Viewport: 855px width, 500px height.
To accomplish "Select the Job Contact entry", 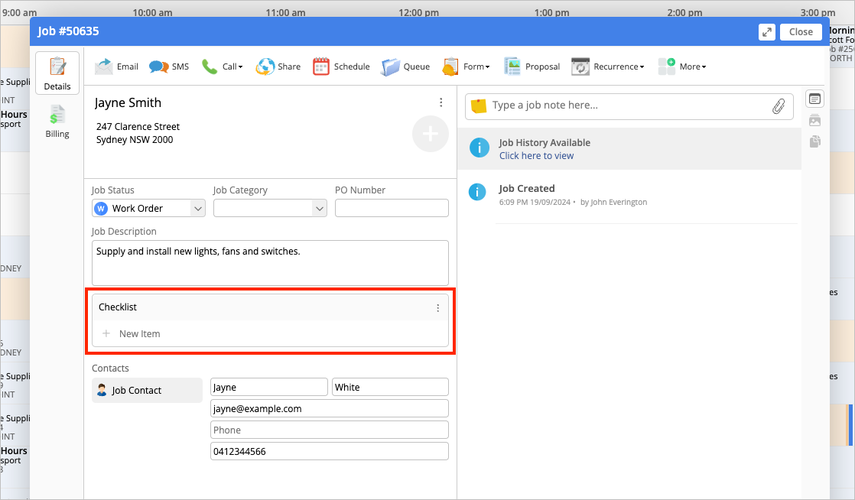I will [x=147, y=390].
